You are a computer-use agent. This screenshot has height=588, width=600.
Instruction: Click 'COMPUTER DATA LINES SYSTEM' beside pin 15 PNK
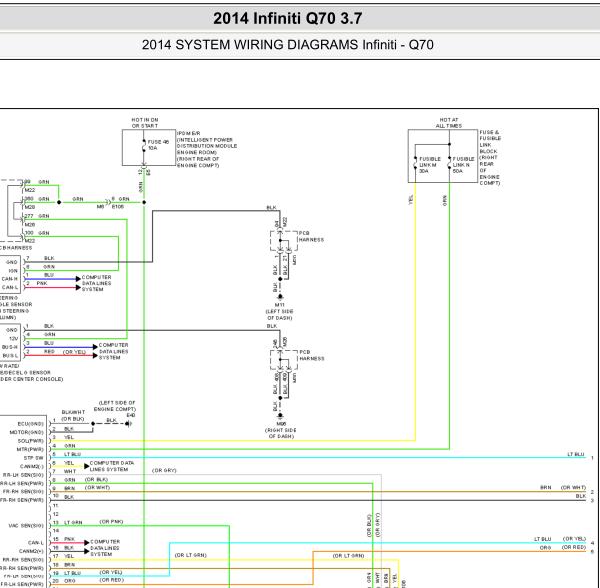[x=105, y=548]
